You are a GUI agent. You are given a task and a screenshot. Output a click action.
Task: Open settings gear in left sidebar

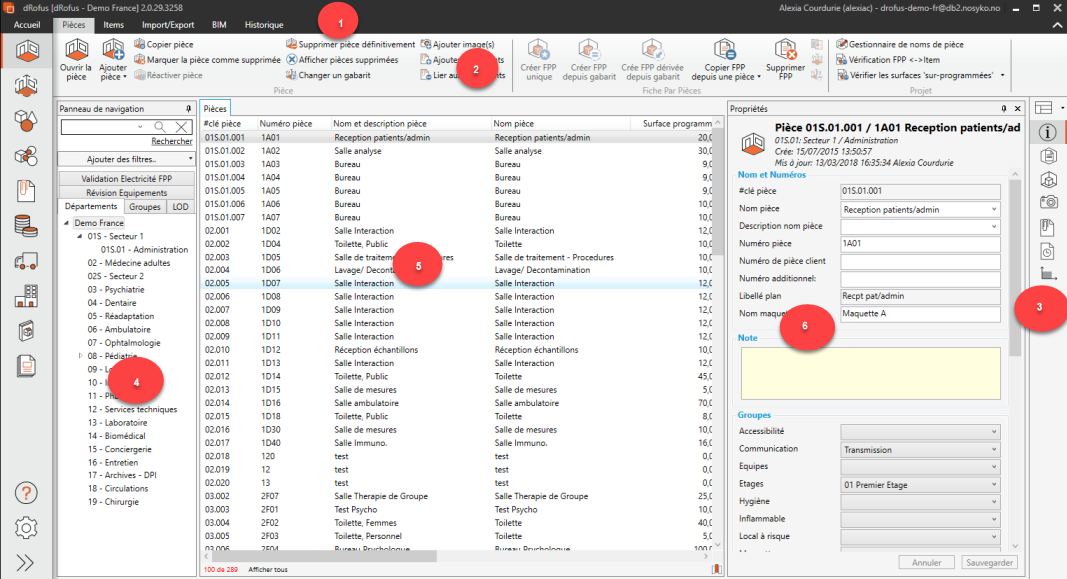coord(27,527)
